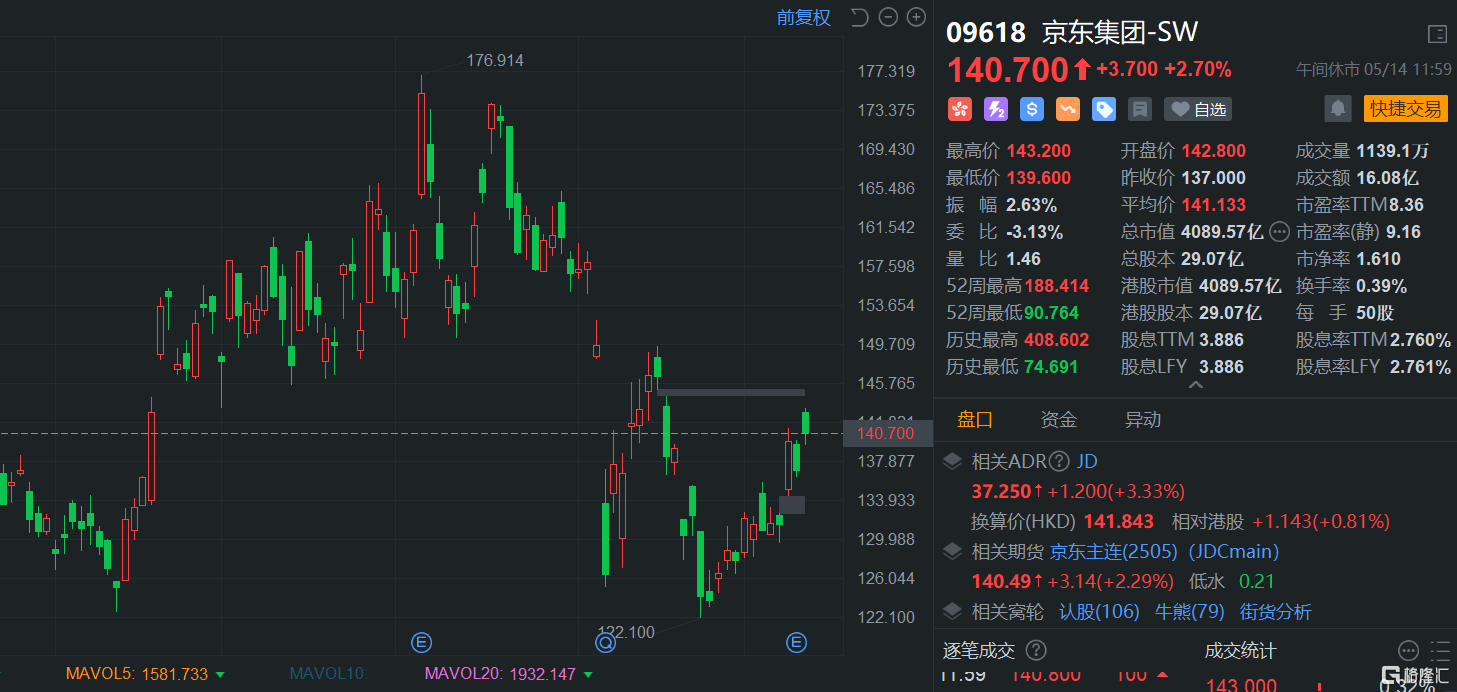Toggle the MAVOL10 indicator label

coord(329,674)
